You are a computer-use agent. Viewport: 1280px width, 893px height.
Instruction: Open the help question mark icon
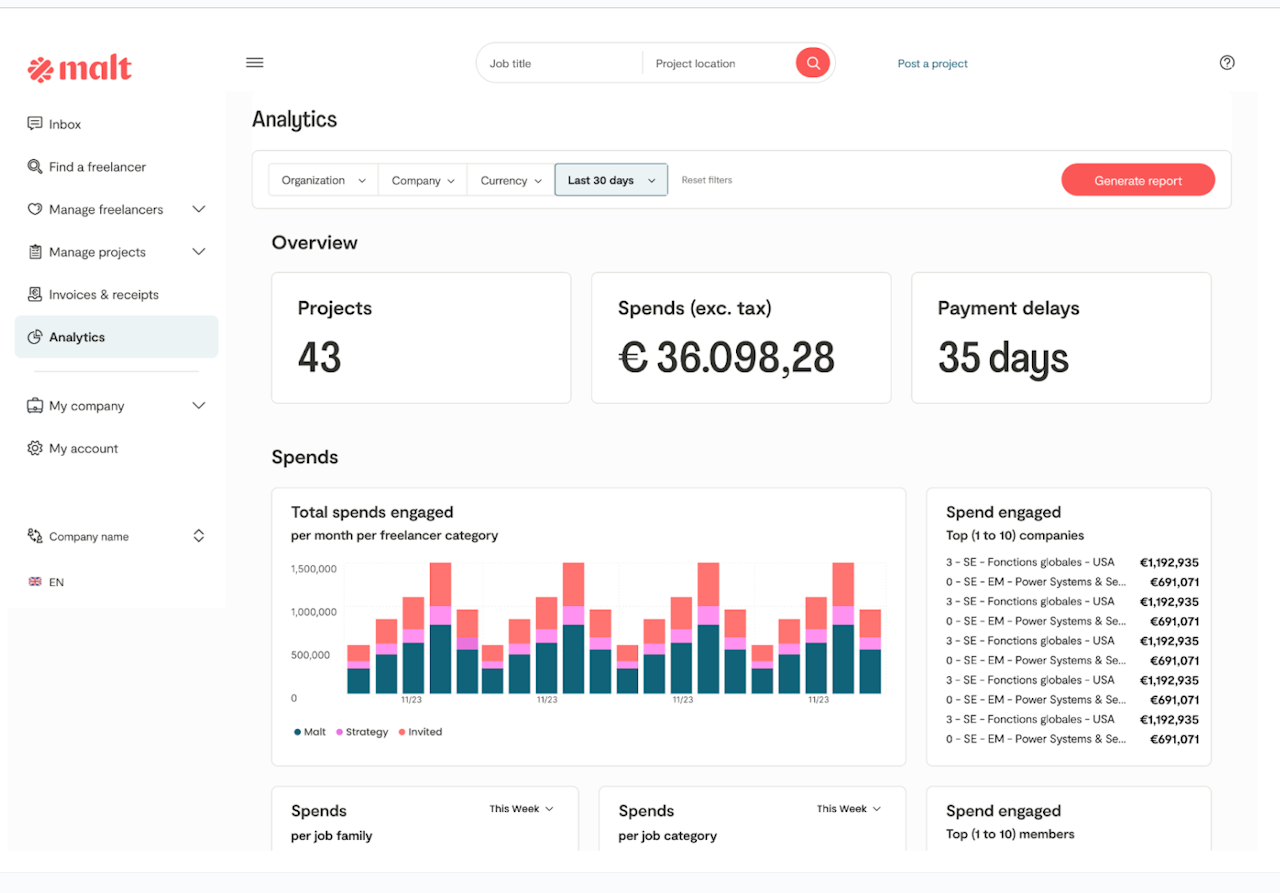tap(1227, 63)
